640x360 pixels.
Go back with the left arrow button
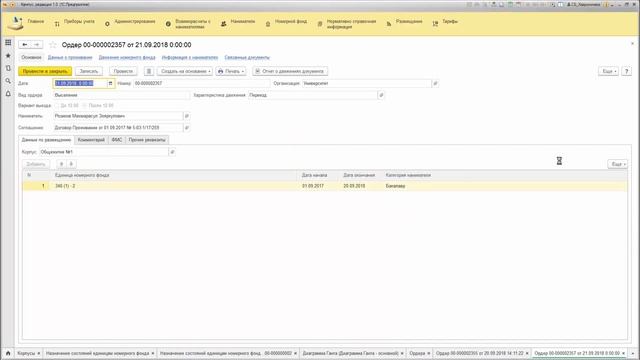point(24,44)
